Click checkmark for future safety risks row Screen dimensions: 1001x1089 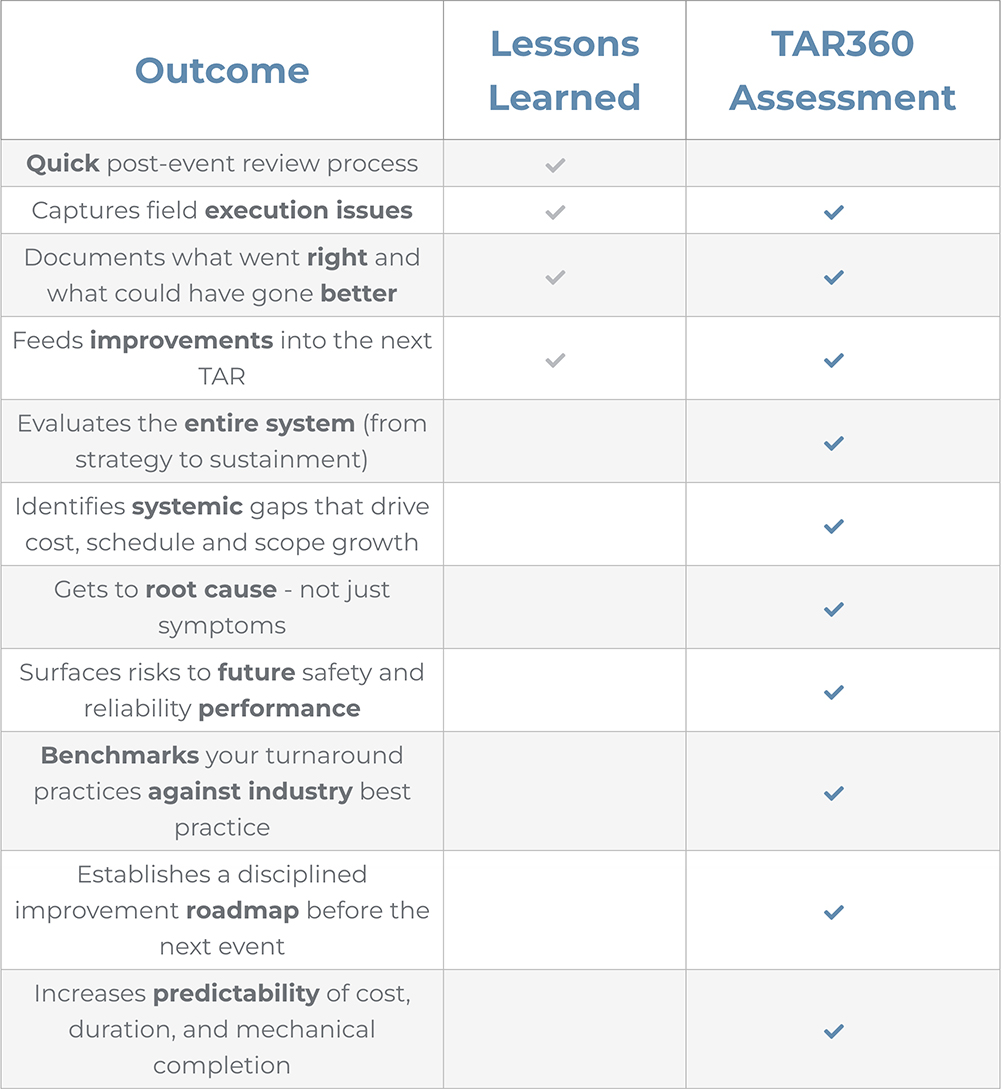[833, 692]
